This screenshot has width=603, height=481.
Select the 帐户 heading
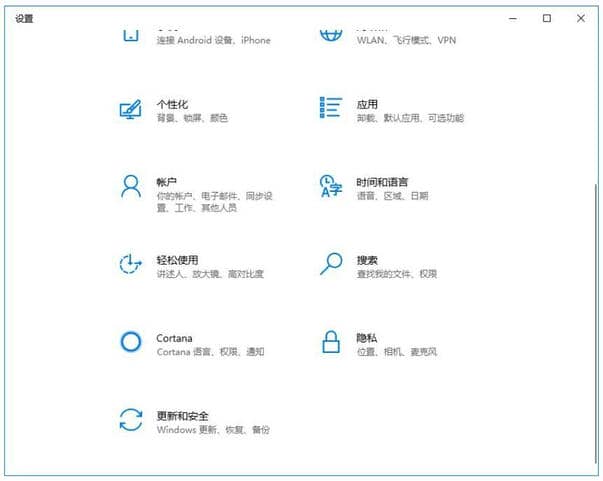167,182
